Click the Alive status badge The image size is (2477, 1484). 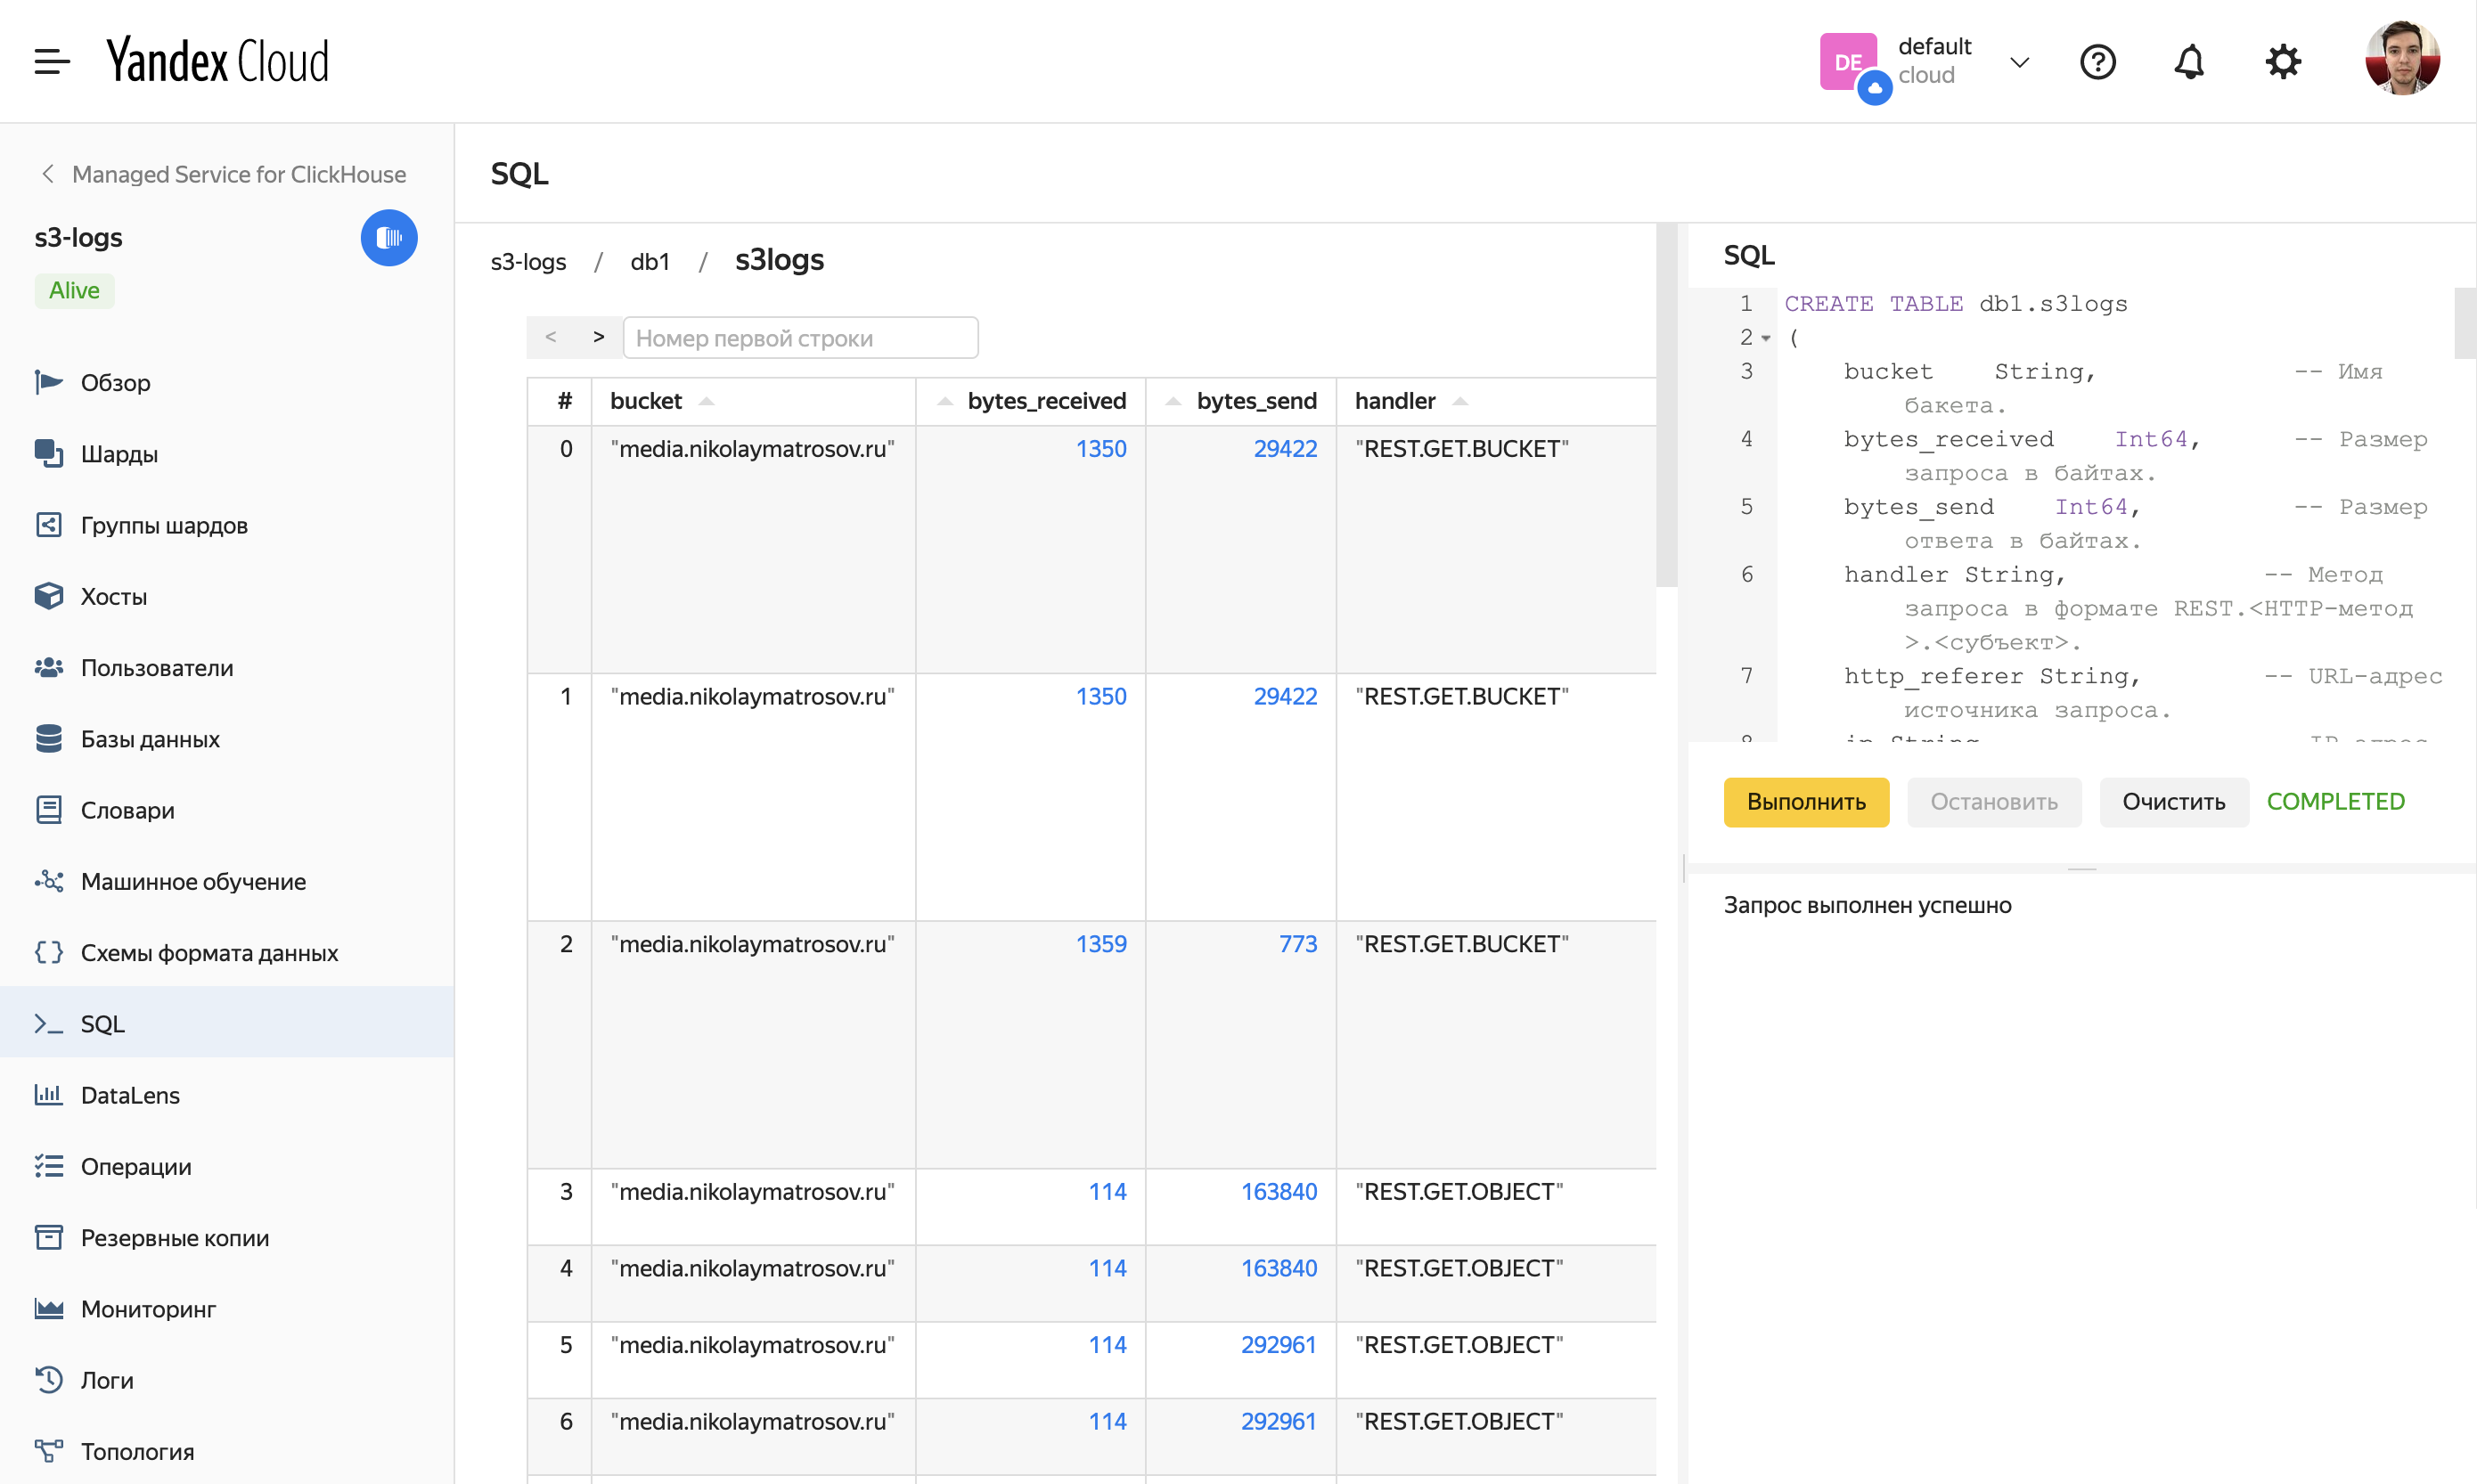(74, 291)
